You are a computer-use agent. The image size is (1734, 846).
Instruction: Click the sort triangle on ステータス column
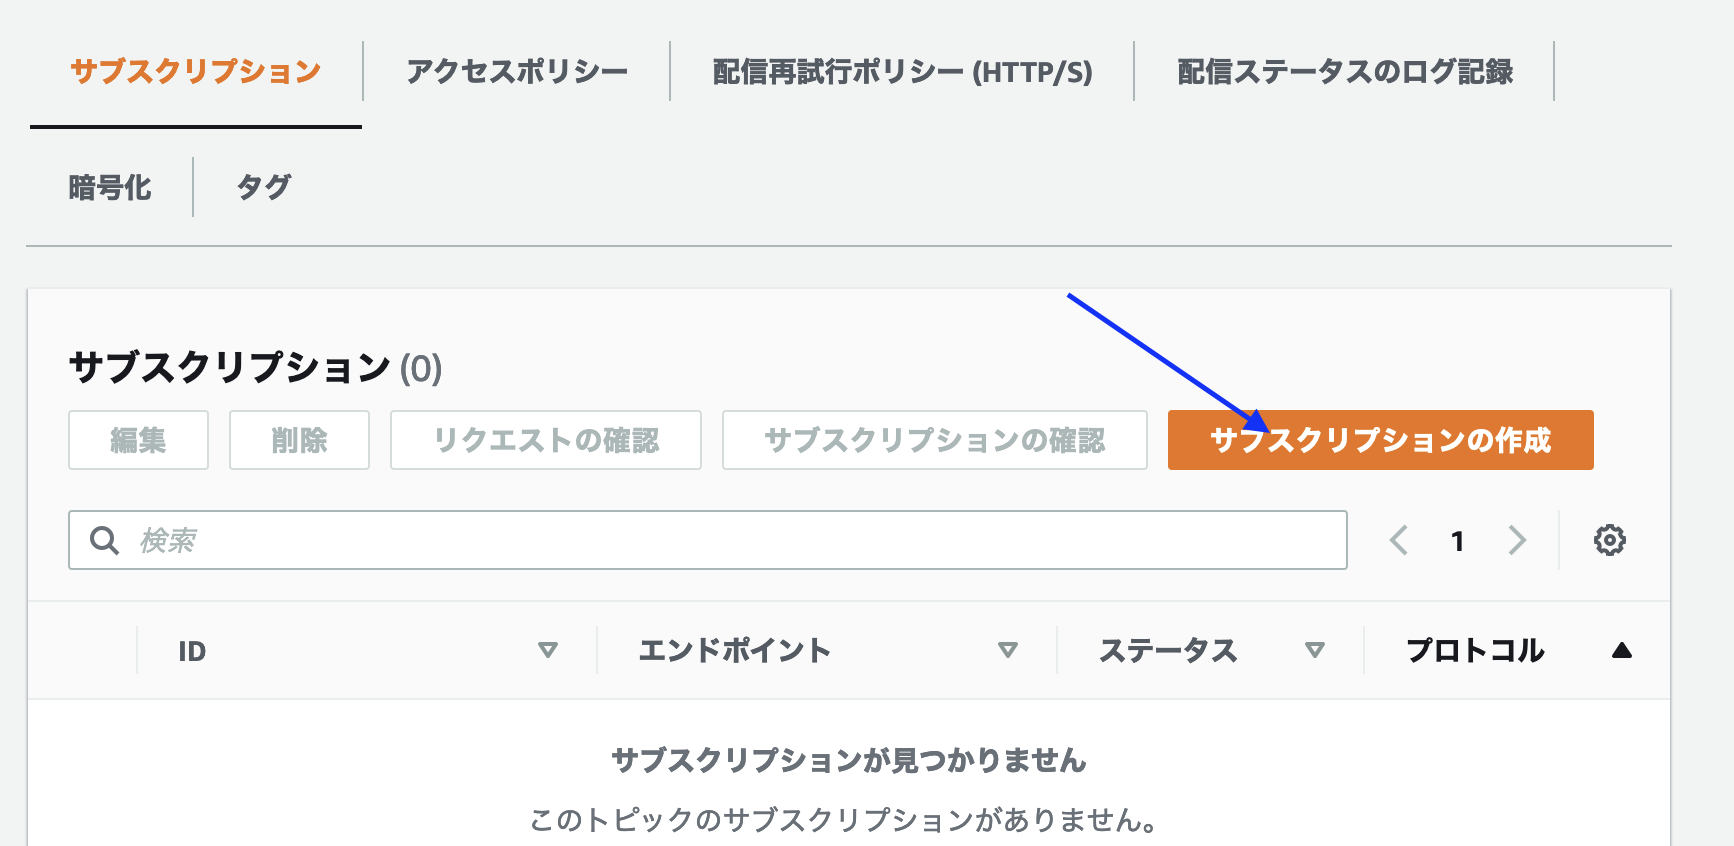(1315, 651)
